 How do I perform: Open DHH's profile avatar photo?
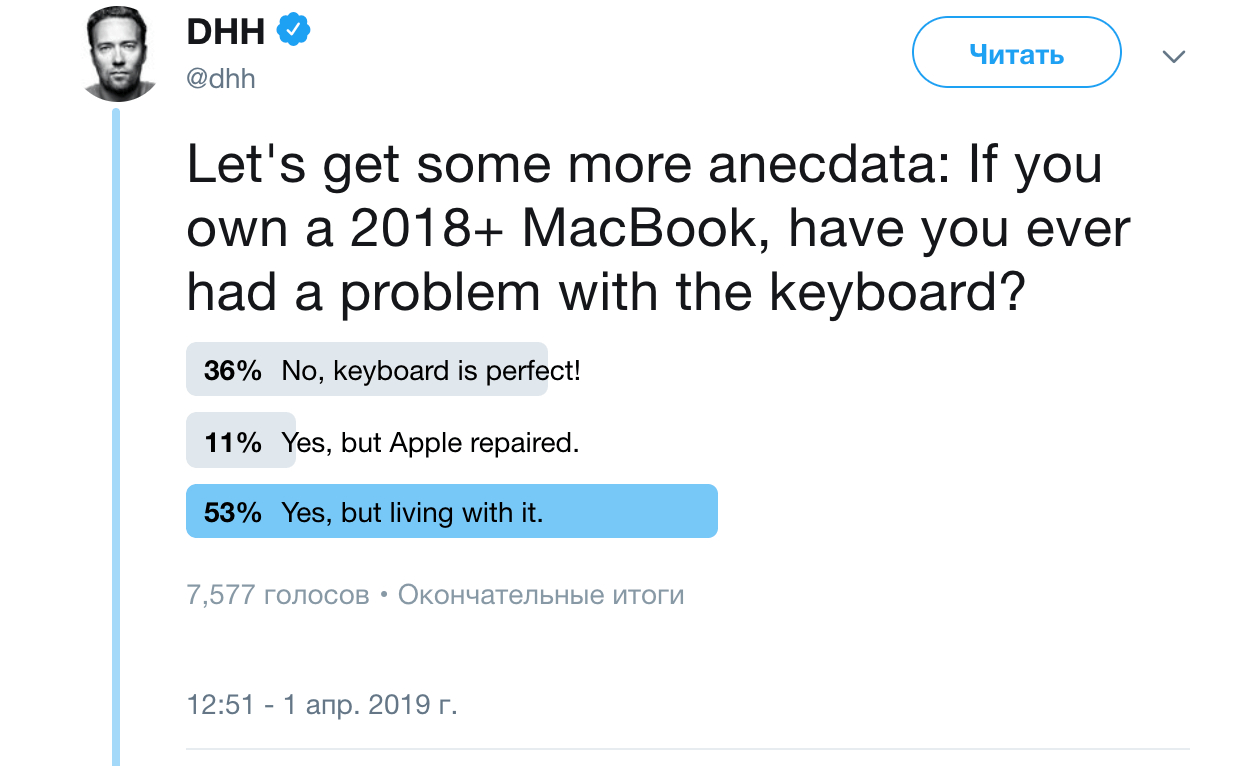119,53
